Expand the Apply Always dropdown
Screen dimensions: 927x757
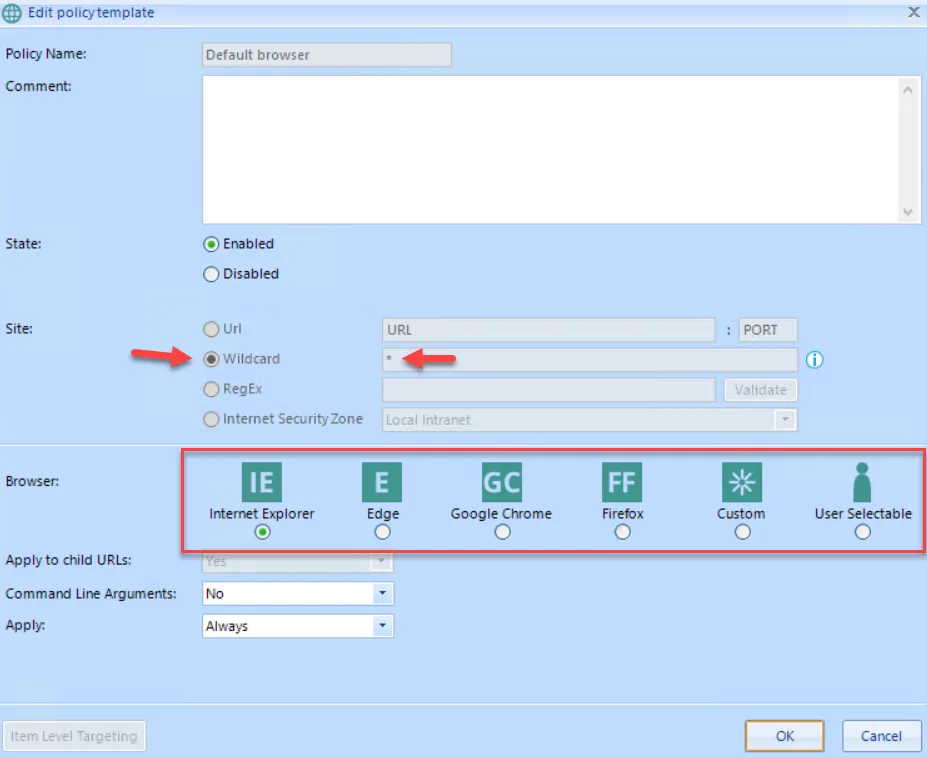pyautogui.click(x=383, y=626)
